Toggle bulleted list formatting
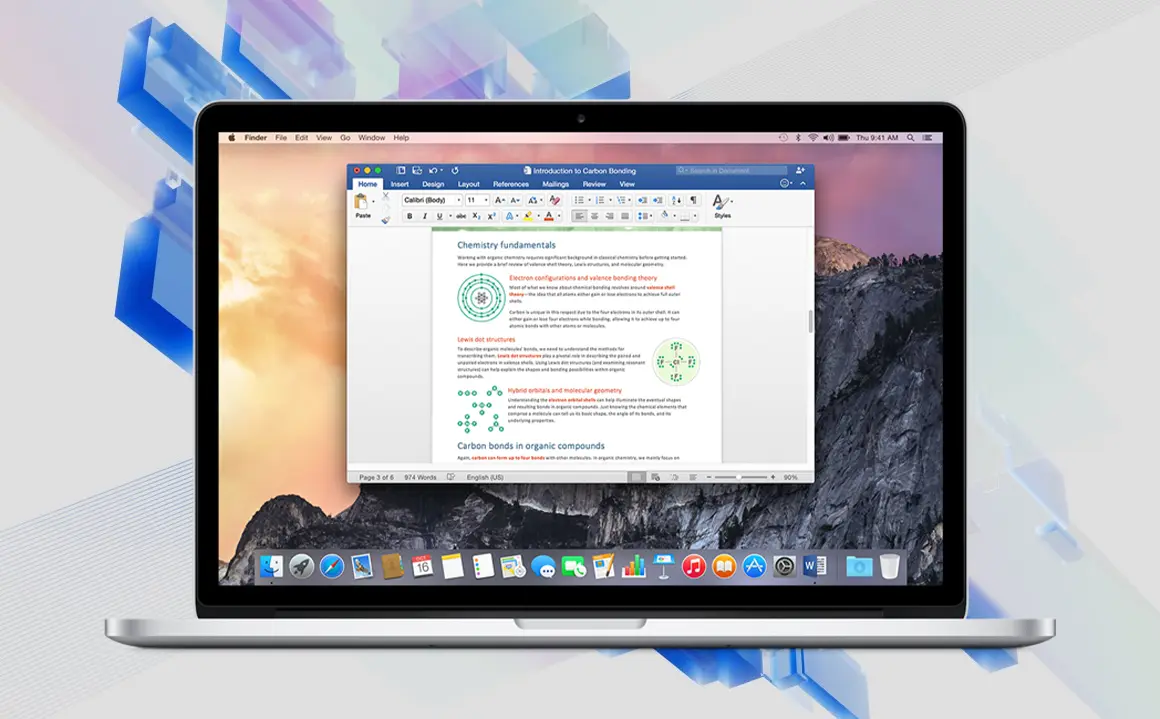This screenshot has width=1160, height=719. pyautogui.click(x=577, y=200)
